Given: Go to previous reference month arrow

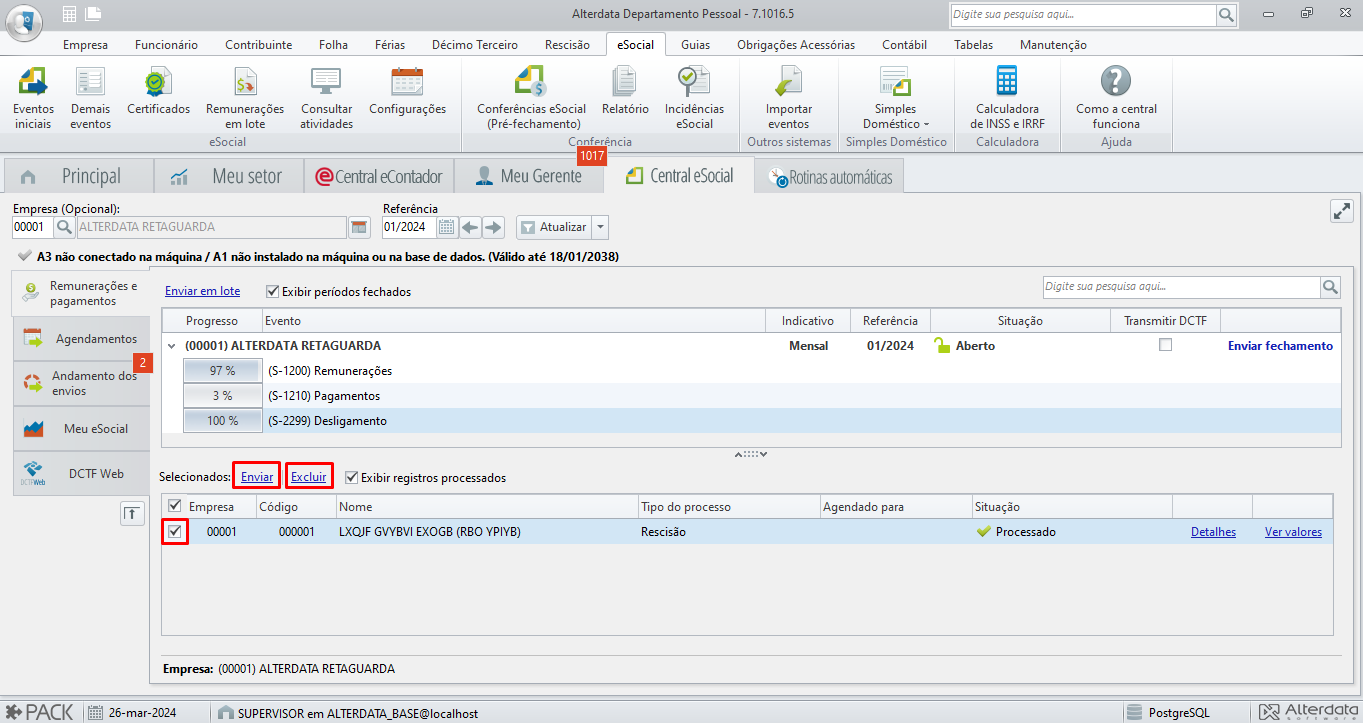Looking at the screenshot, I should (x=470, y=227).
